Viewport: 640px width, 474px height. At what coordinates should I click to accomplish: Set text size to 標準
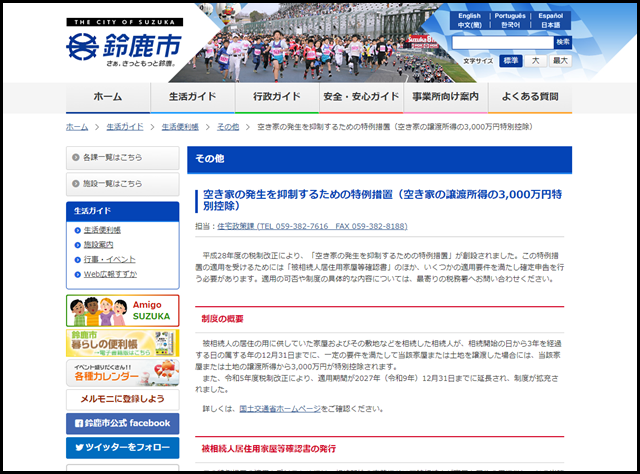tap(511, 61)
